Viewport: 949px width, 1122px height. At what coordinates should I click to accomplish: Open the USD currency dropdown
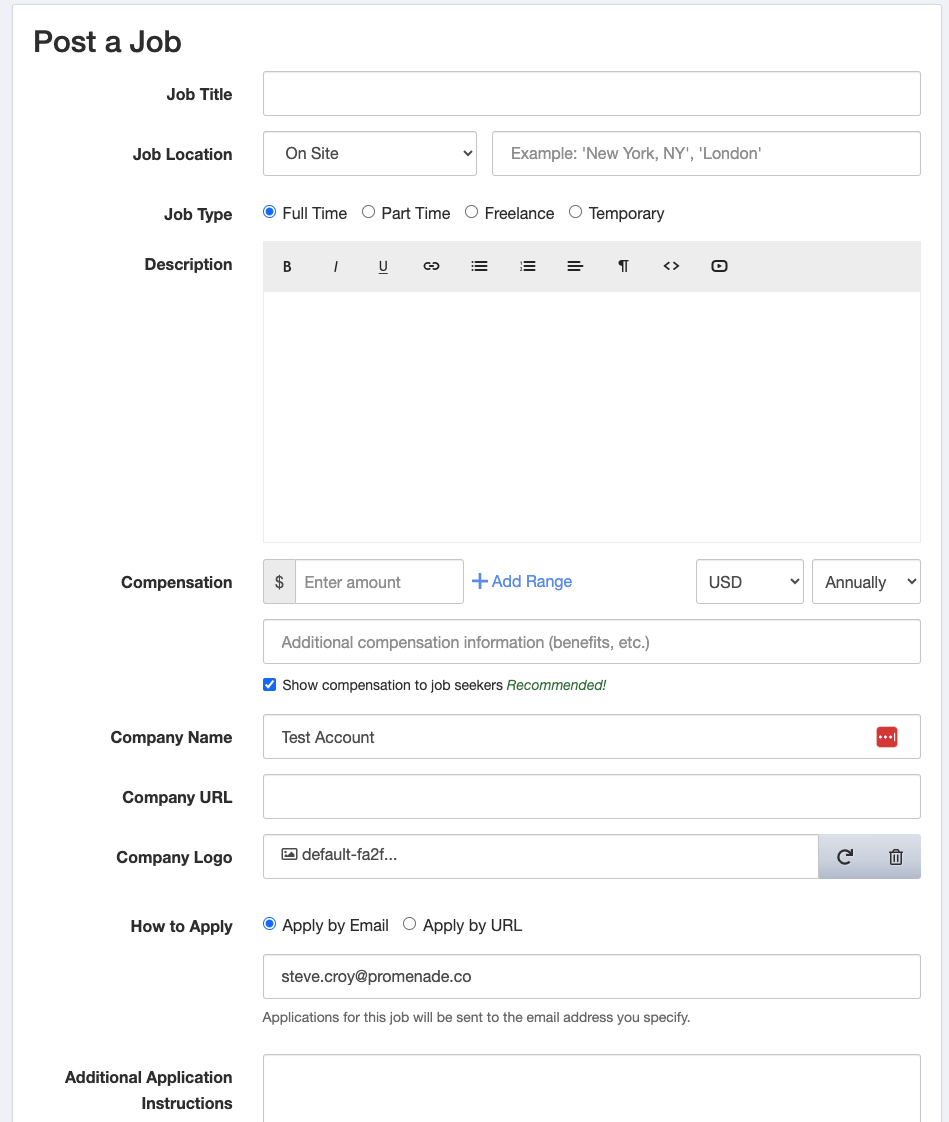(749, 582)
